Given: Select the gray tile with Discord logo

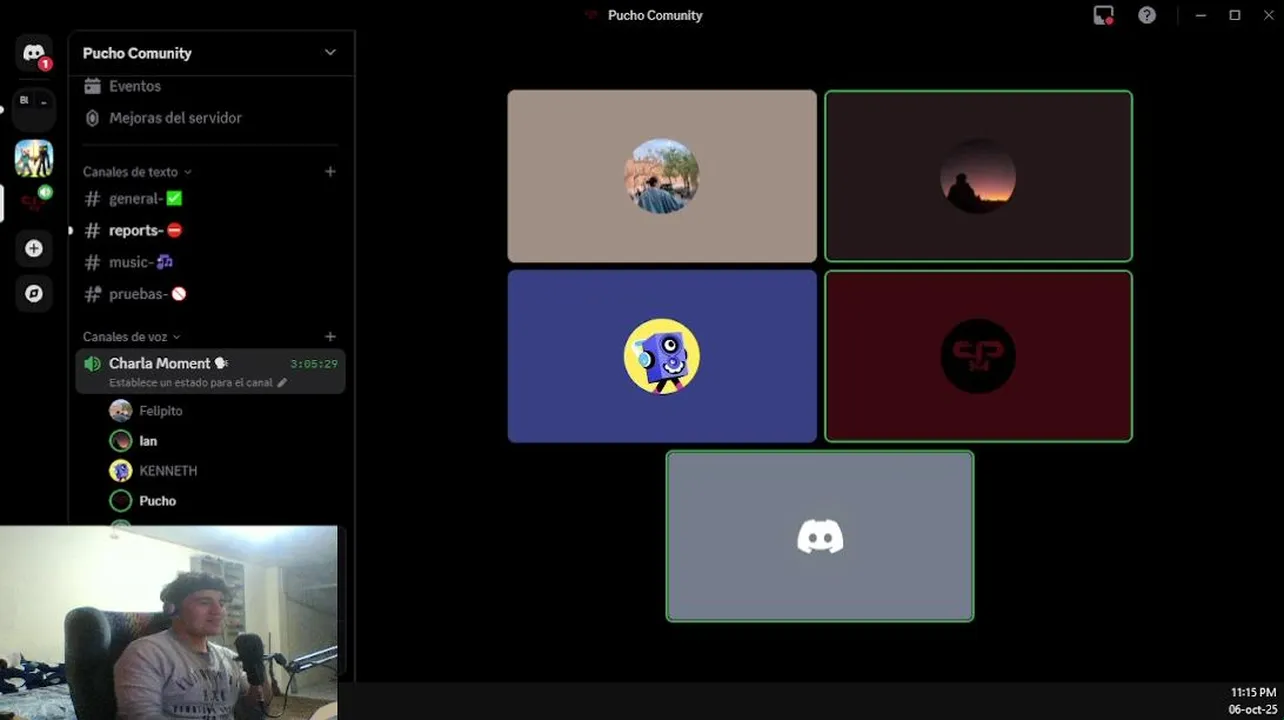Looking at the screenshot, I should click(820, 536).
